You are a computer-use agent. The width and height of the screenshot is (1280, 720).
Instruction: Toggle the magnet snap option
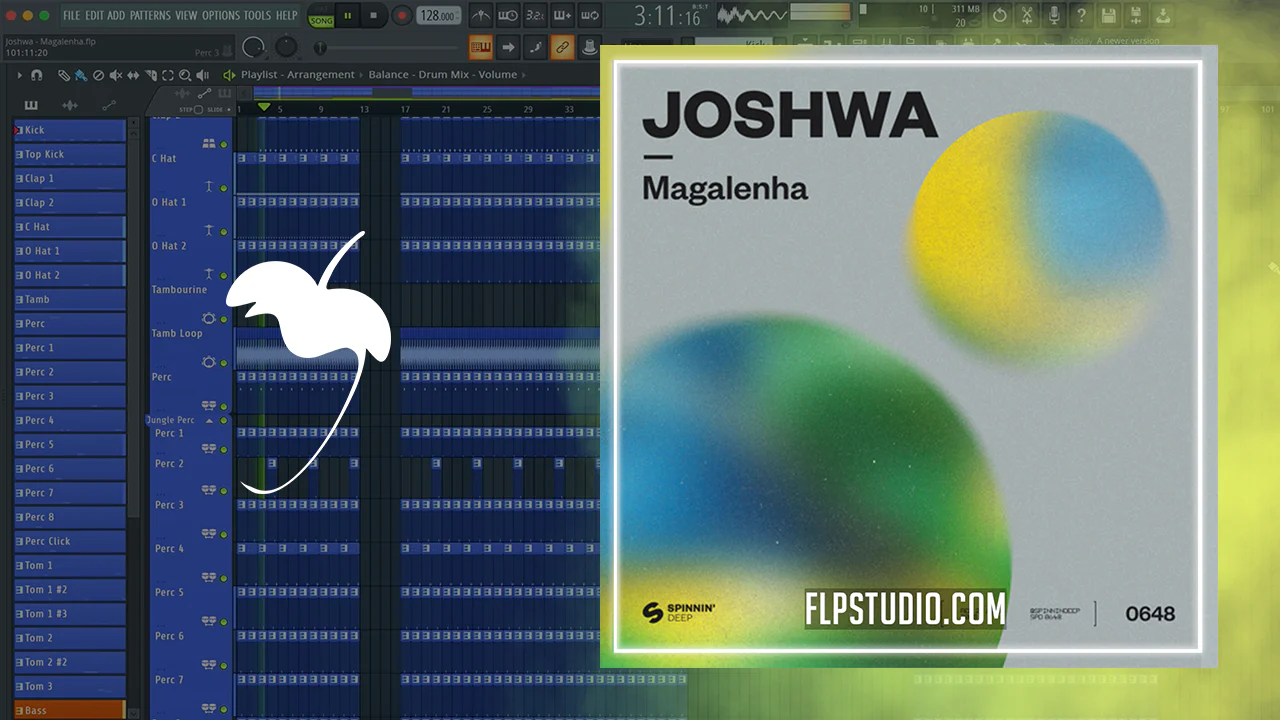tap(37, 75)
